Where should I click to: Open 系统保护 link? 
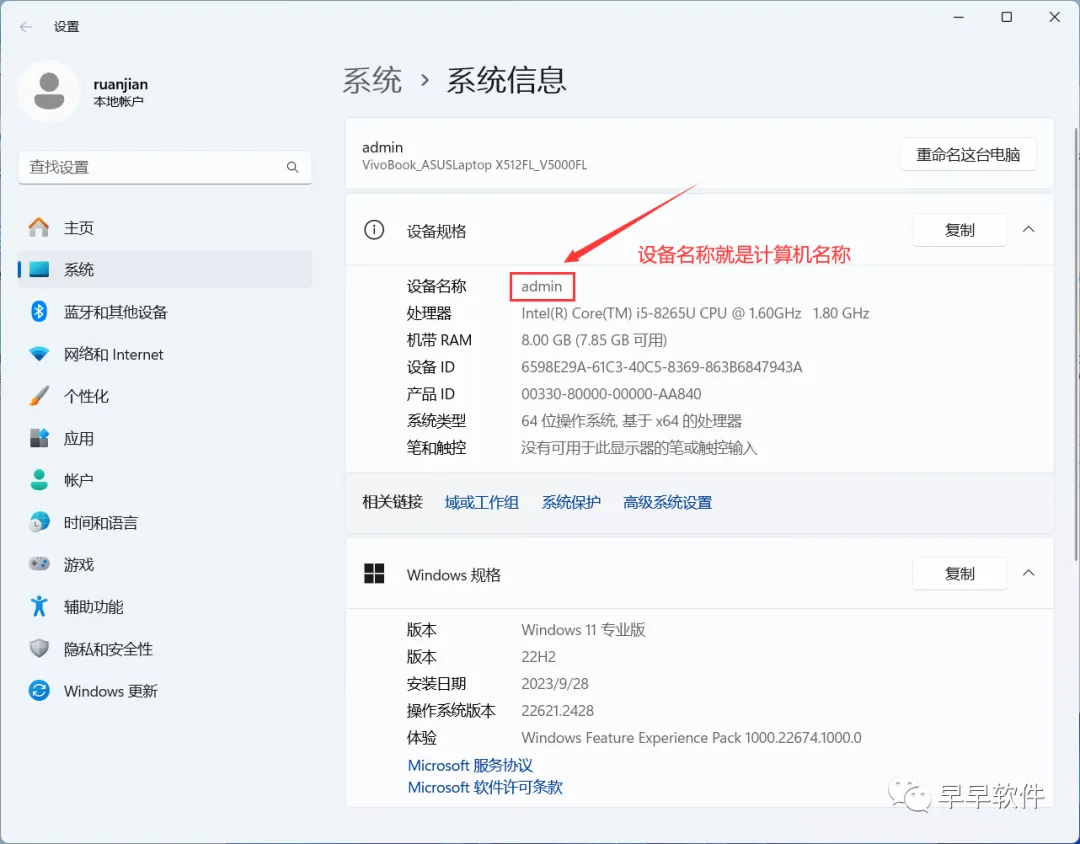pos(571,502)
